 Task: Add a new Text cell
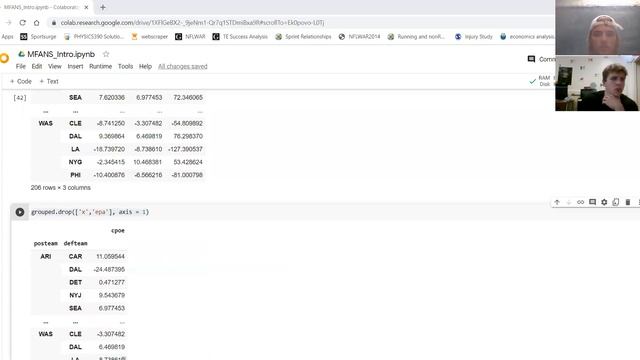click(x=49, y=81)
